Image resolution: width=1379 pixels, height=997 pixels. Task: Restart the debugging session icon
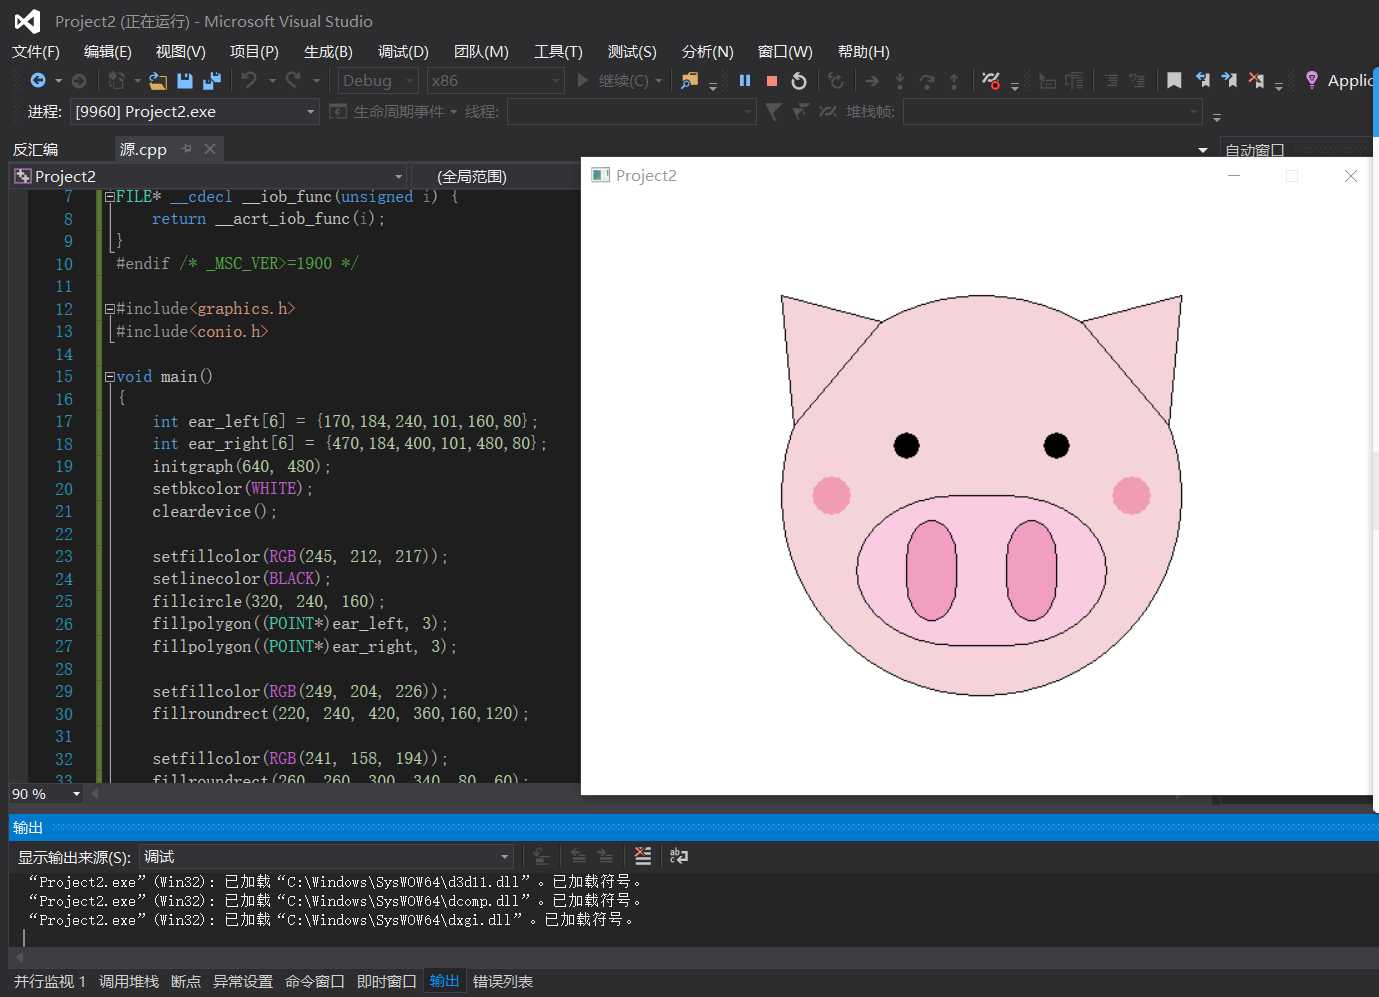799,81
